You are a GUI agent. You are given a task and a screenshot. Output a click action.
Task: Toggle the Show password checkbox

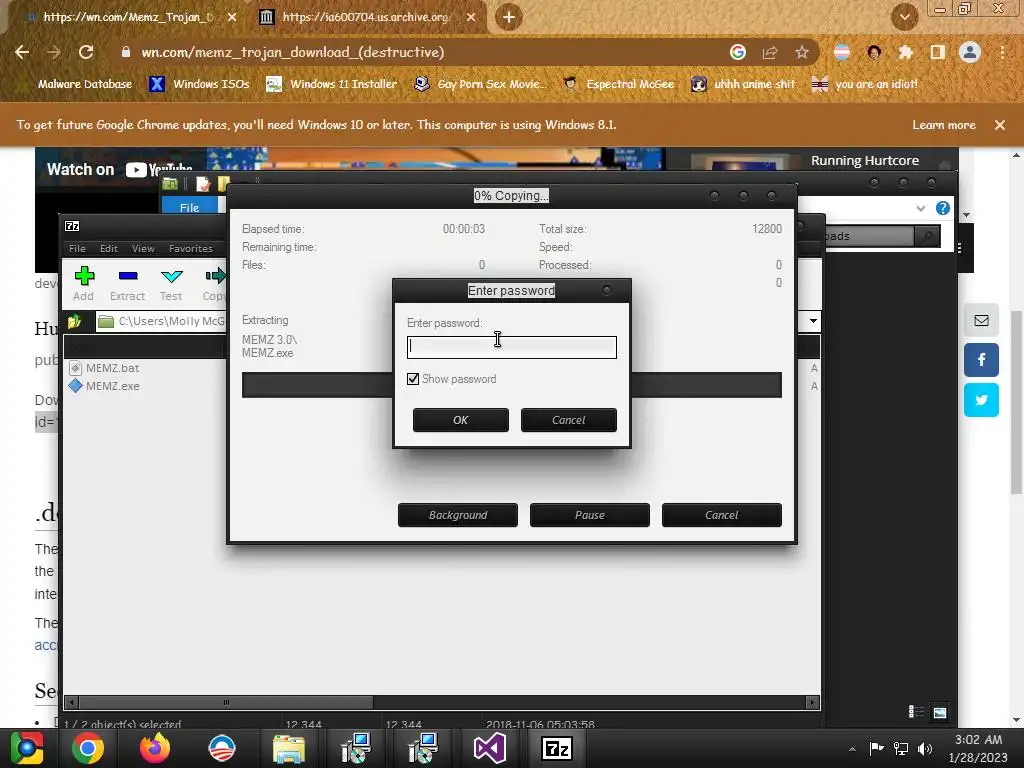click(x=413, y=379)
